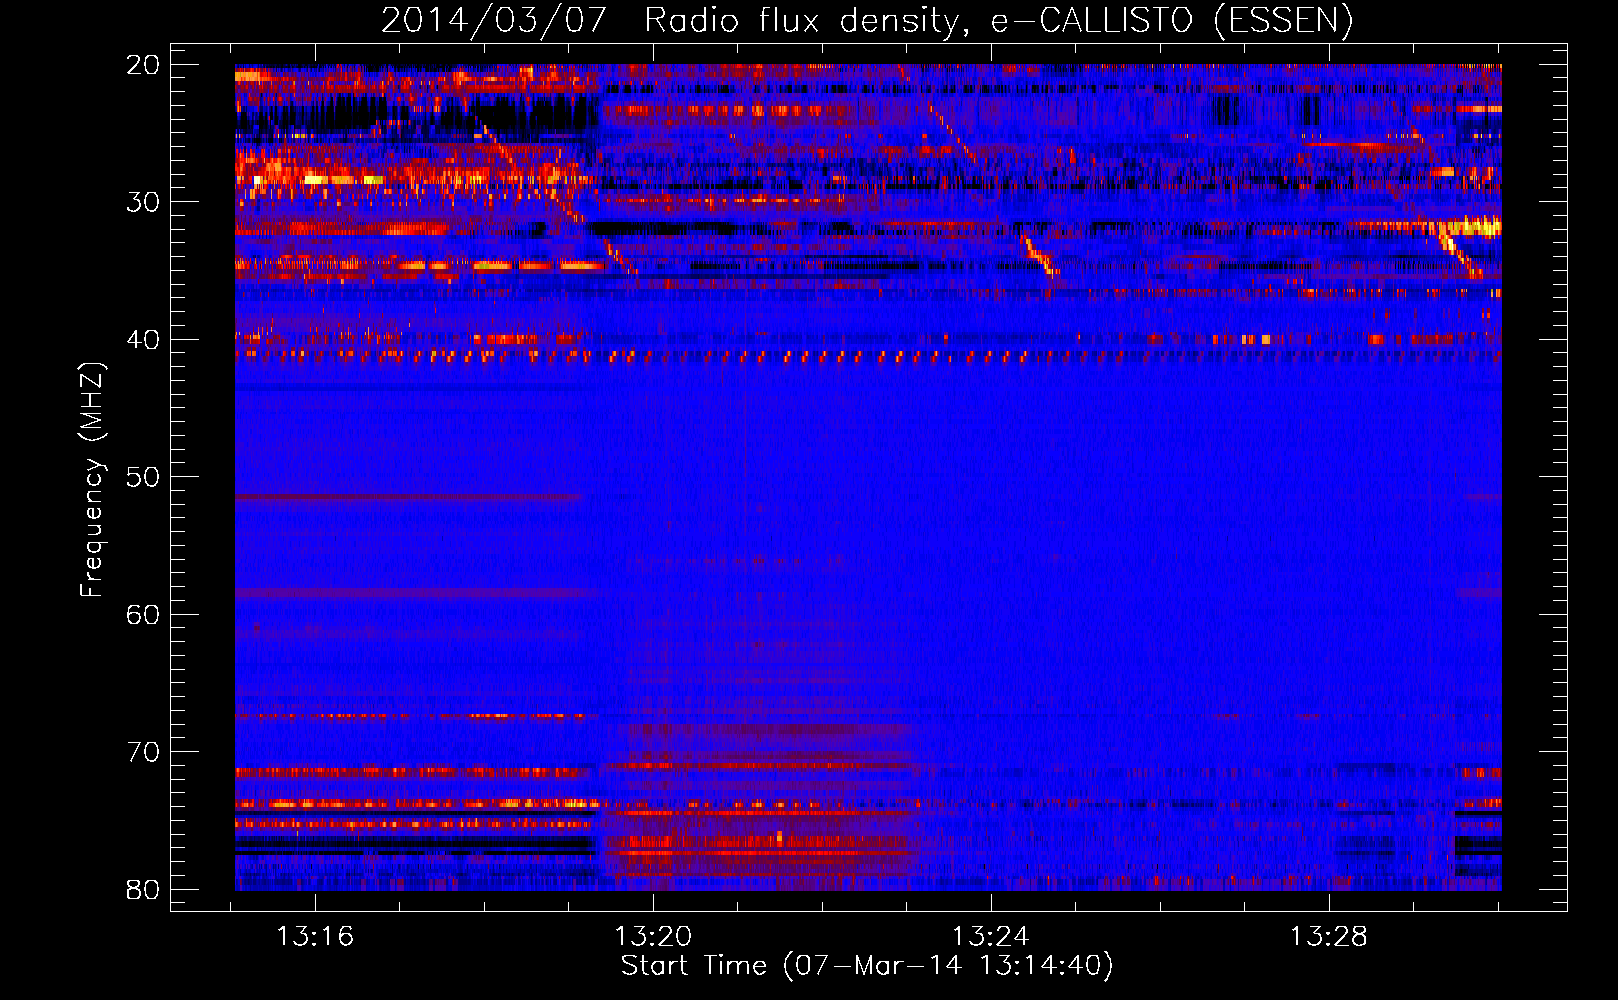Click the 13:20 time tick label
1618x1000 pixels.
pos(653,937)
